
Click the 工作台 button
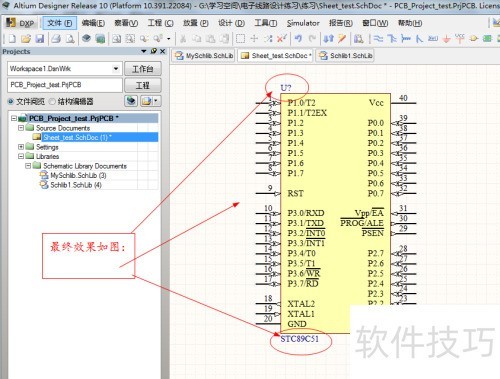click(143, 69)
